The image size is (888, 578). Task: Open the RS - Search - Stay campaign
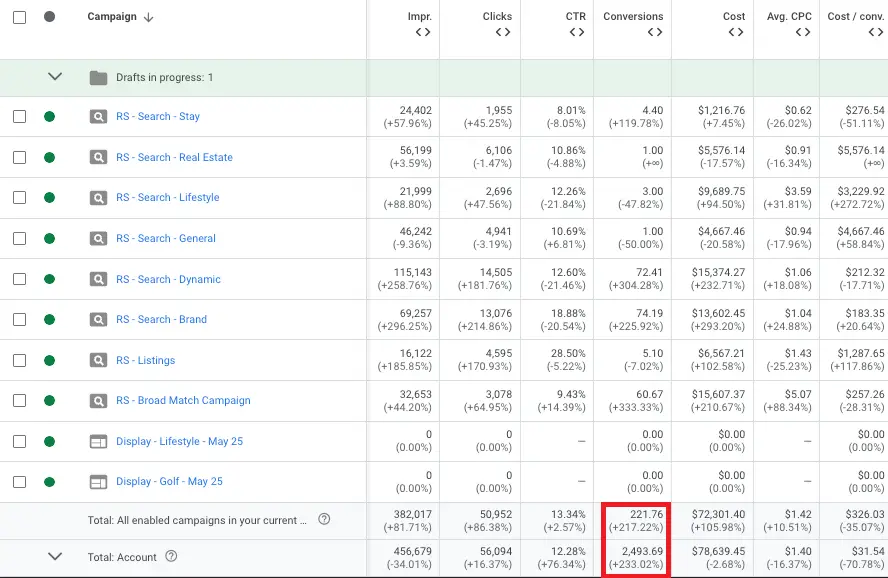pos(158,117)
